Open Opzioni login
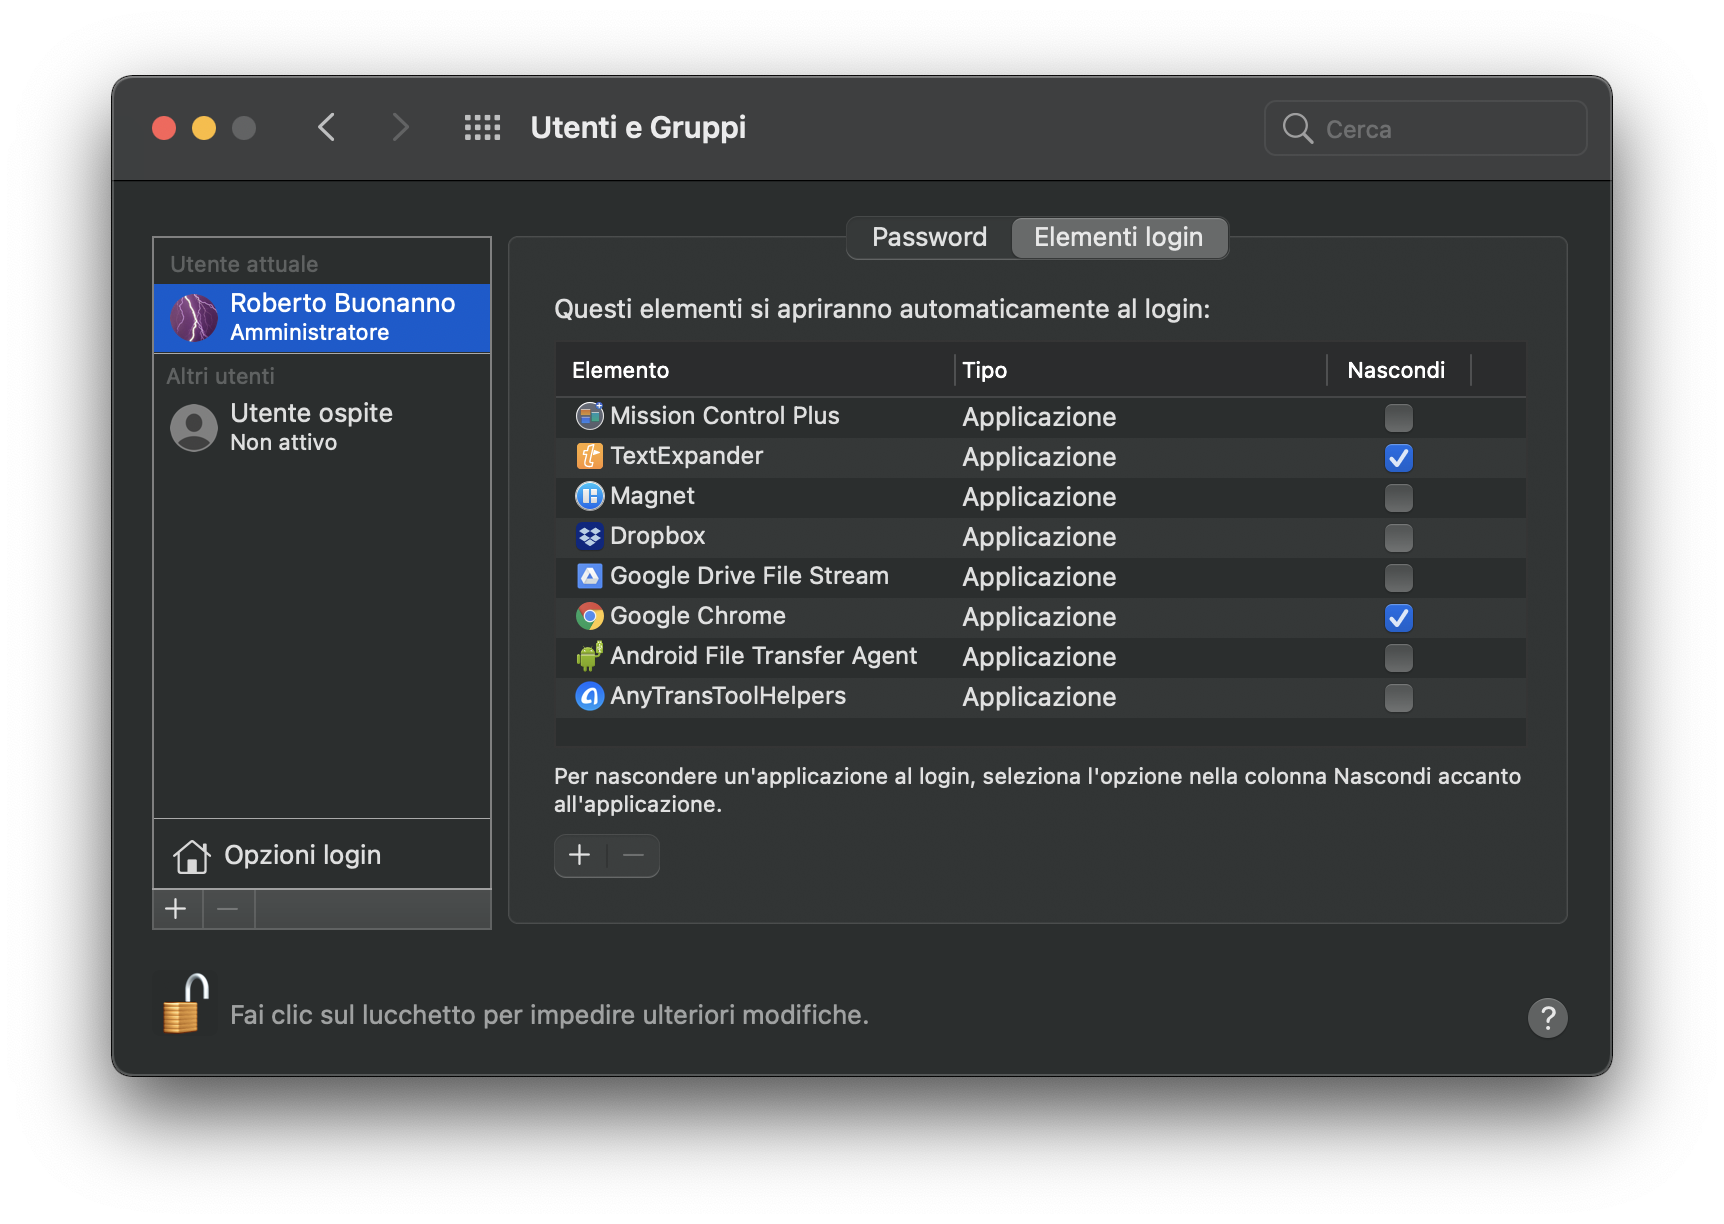This screenshot has width=1724, height=1224. pyautogui.click(x=322, y=855)
